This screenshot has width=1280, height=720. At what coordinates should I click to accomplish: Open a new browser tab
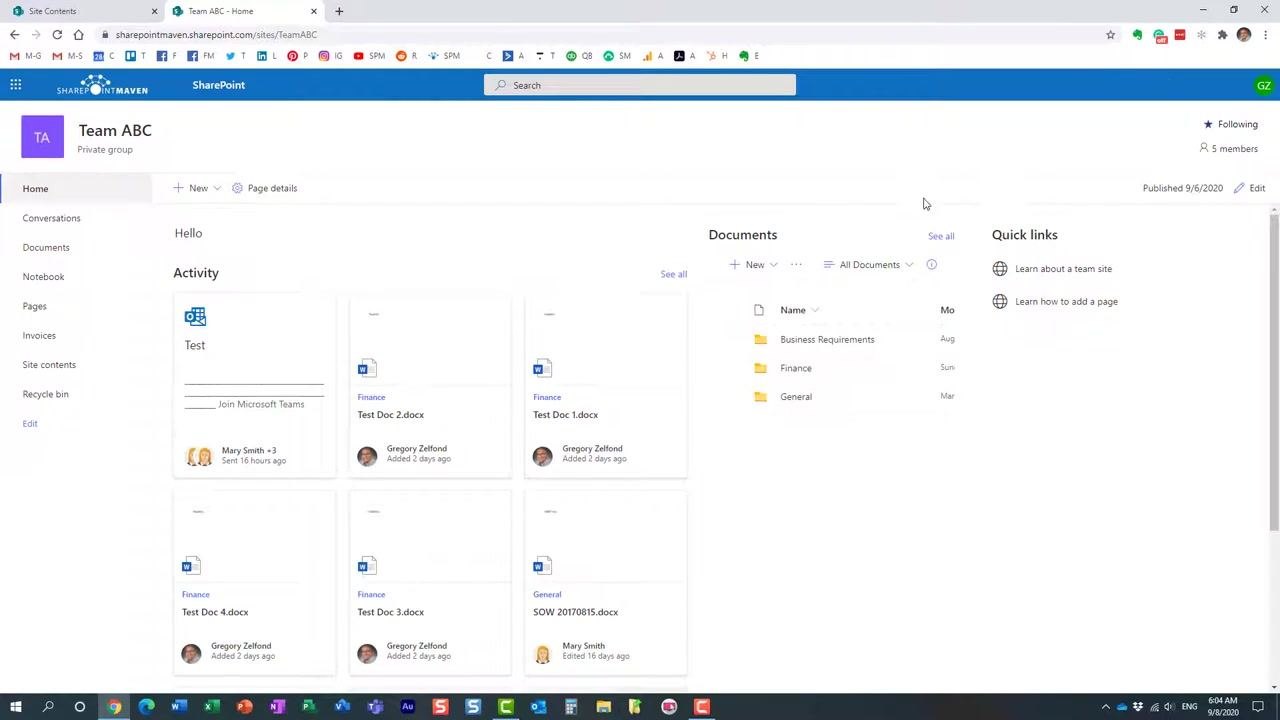pos(339,11)
